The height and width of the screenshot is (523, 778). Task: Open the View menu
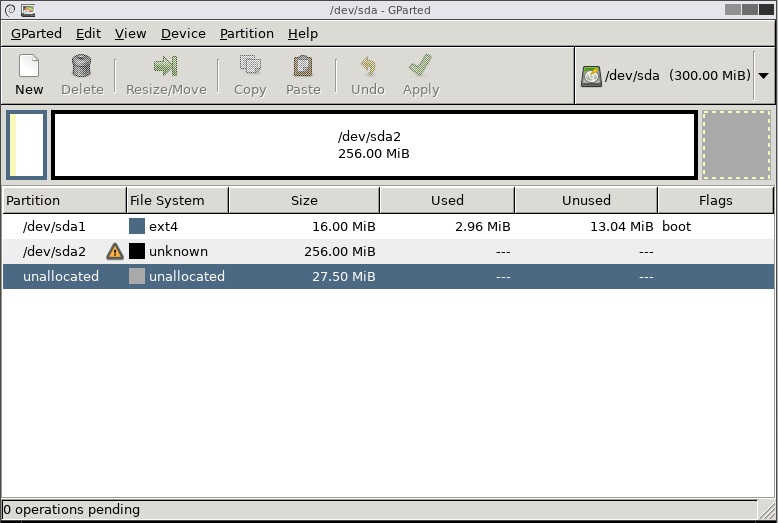tap(130, 34)
